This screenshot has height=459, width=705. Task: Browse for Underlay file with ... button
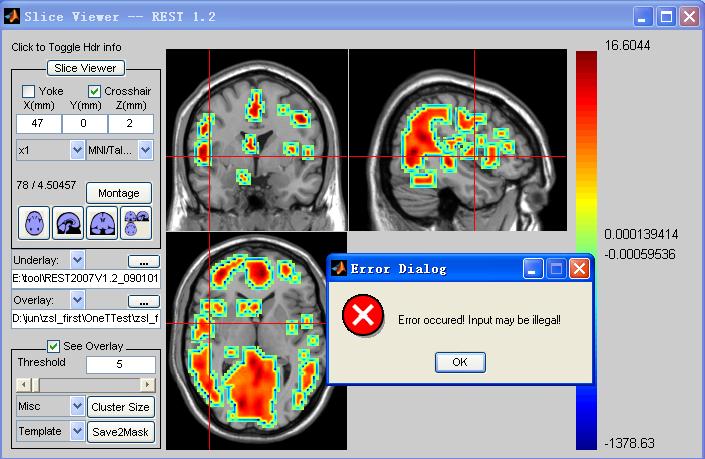pos(144,261)
